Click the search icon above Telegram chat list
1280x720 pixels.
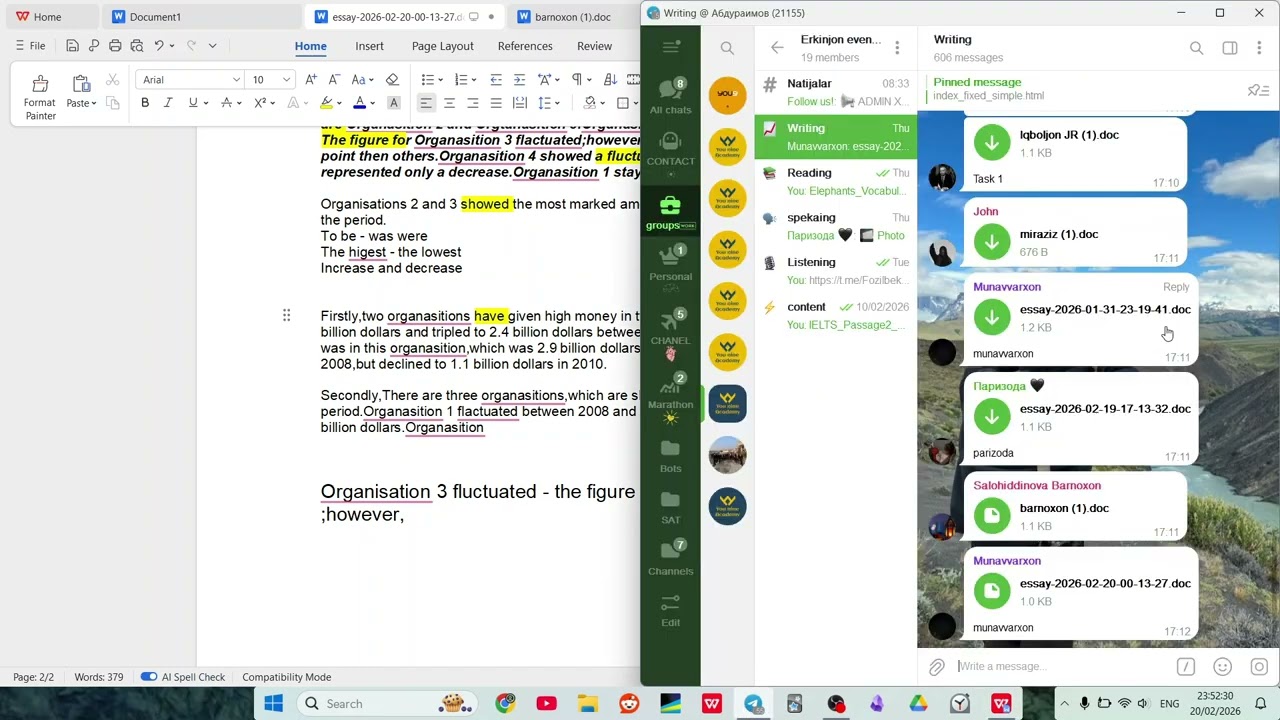727,48
